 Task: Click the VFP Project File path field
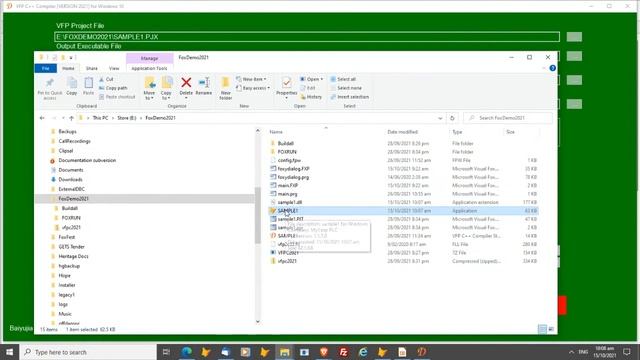307,37
